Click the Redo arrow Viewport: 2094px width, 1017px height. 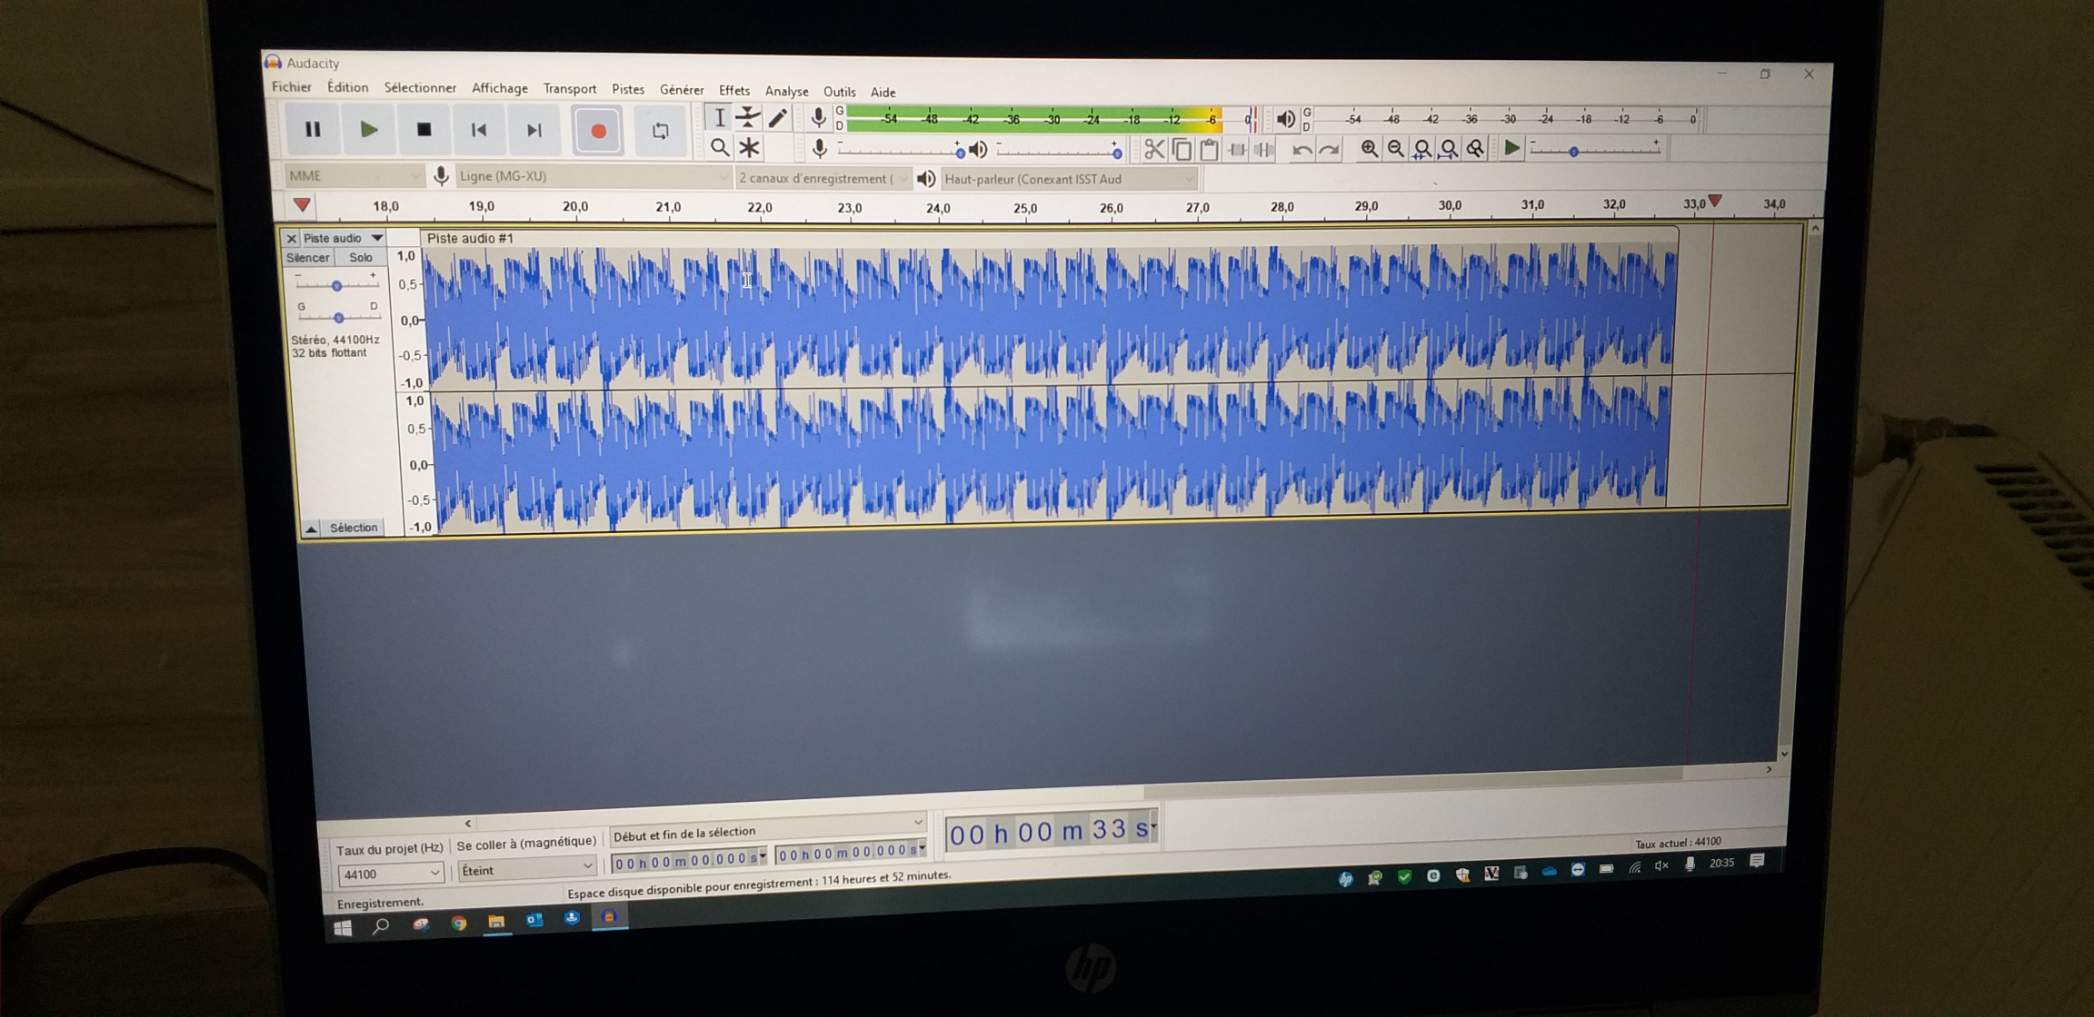(1329, 150)
